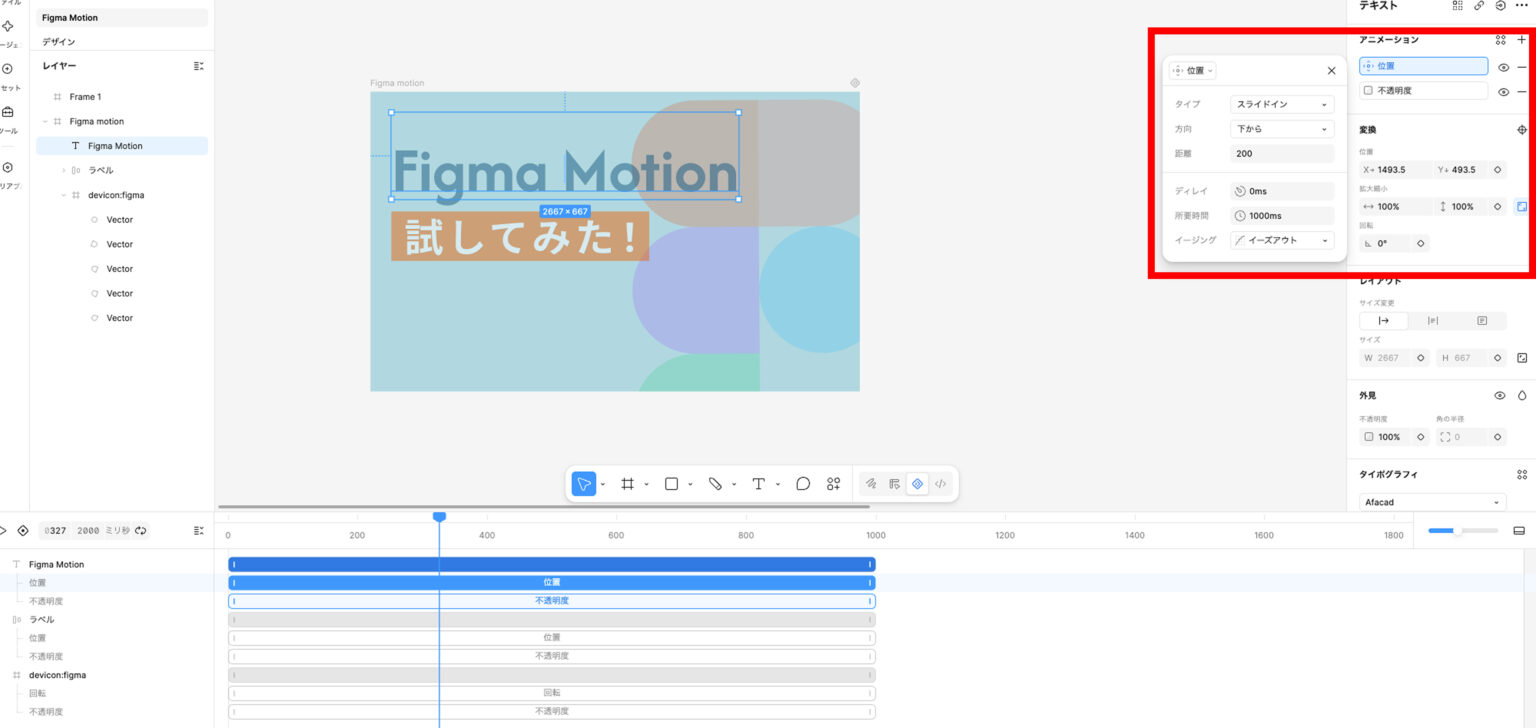Switch to Dev Mode code icon
The image size is (1536, 728).
940,484
